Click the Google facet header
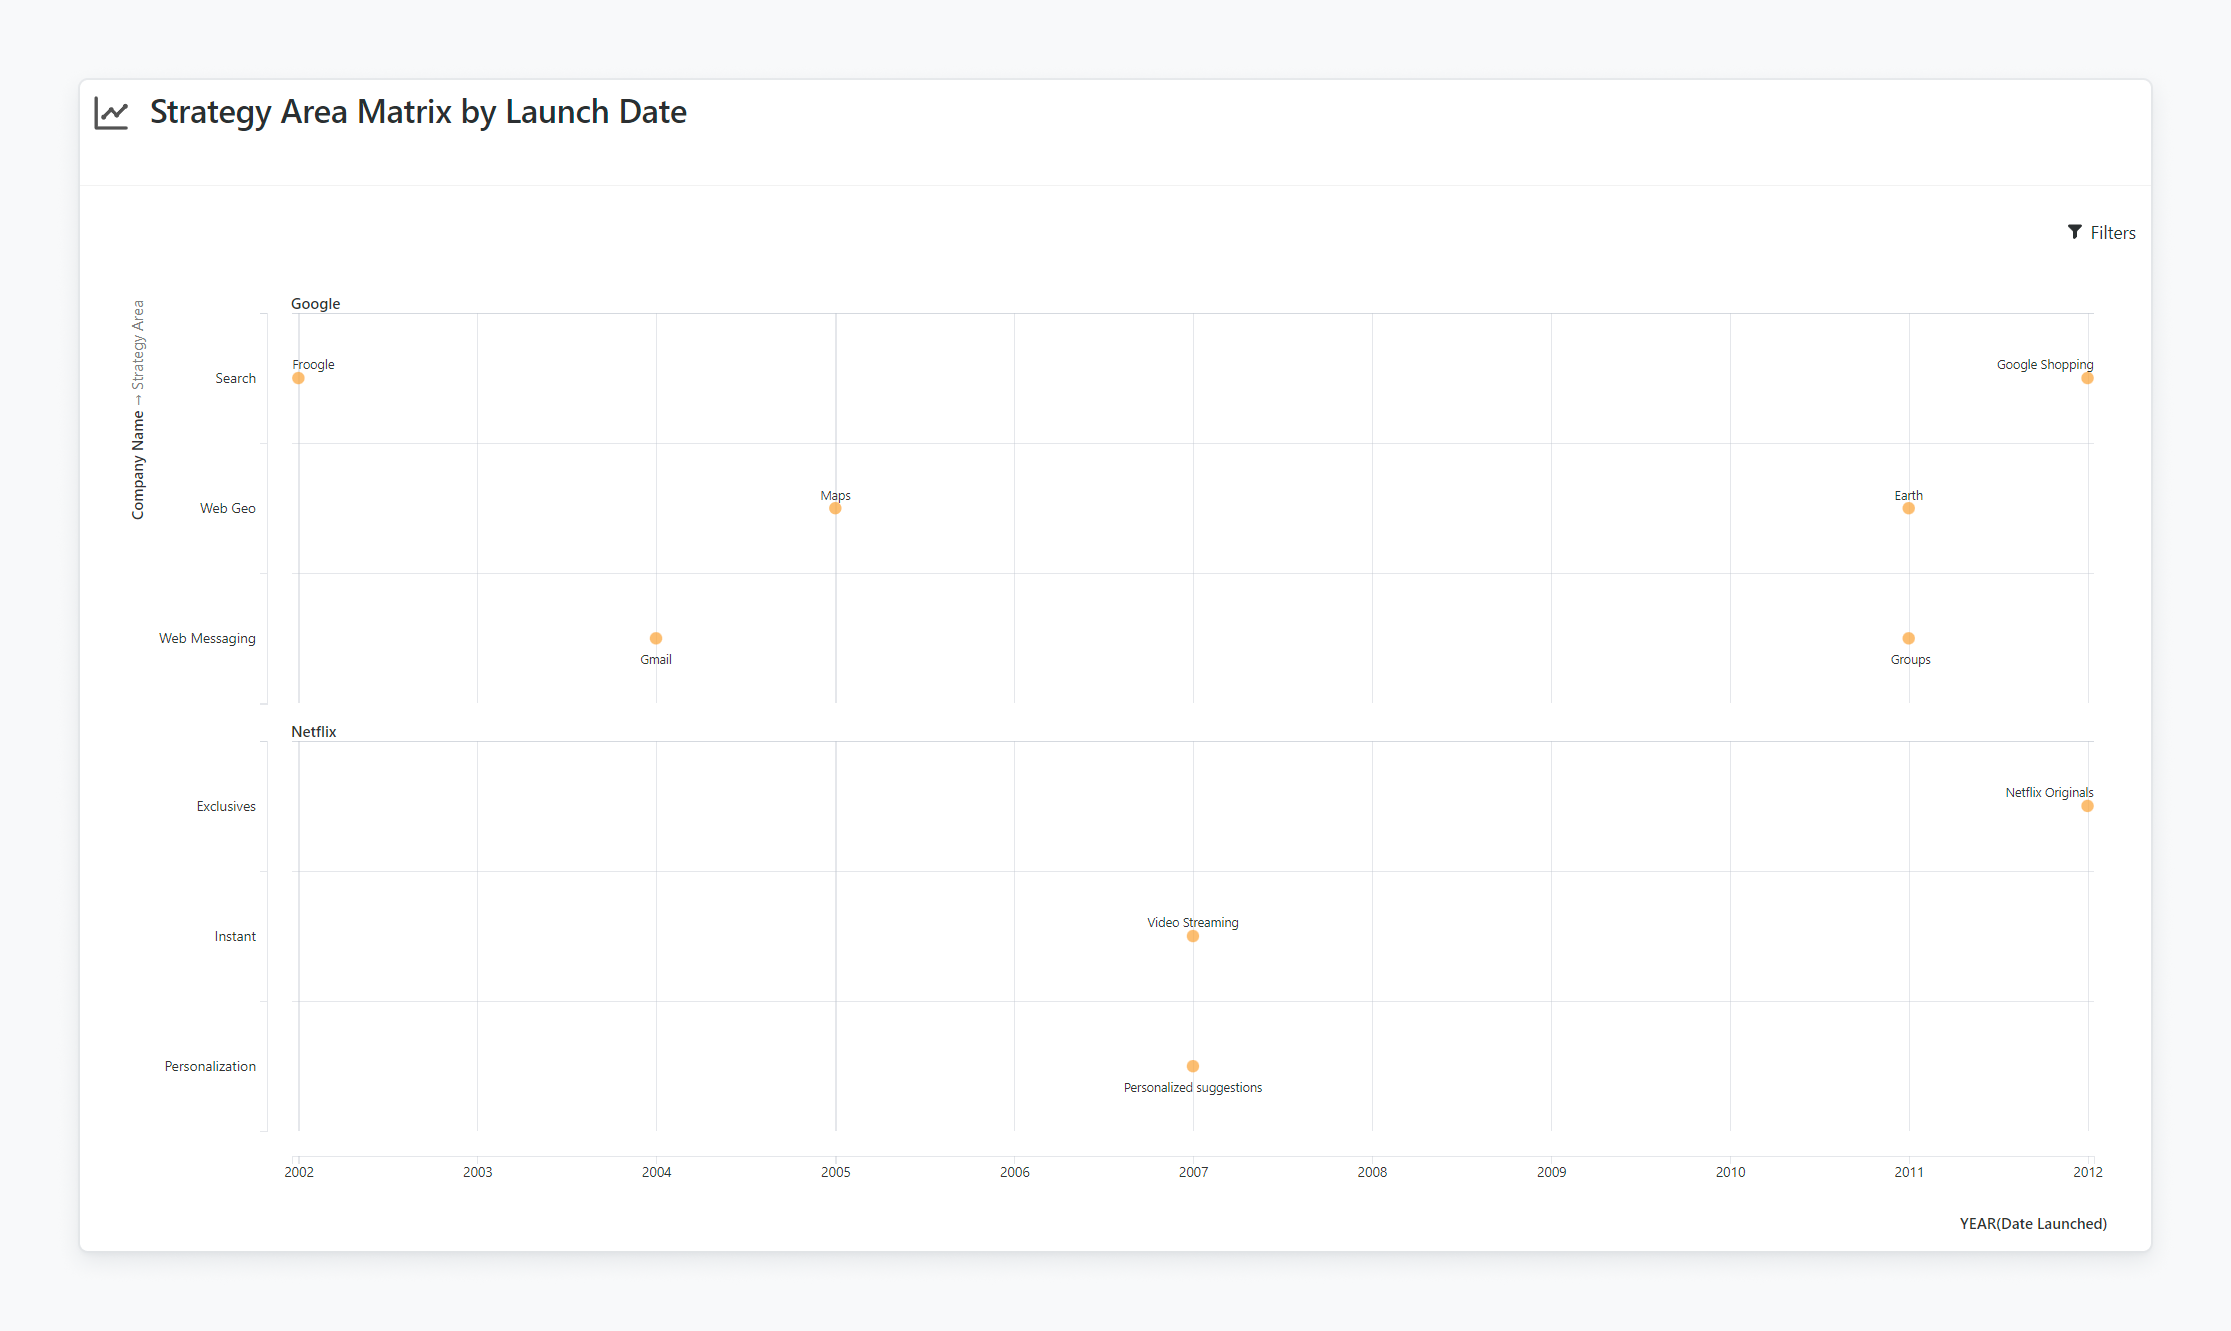 coord(315,304)
